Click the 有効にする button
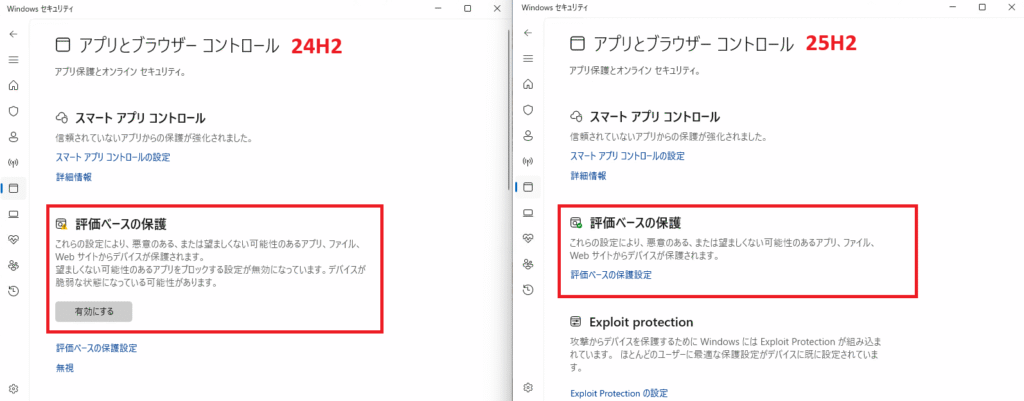 94,311
